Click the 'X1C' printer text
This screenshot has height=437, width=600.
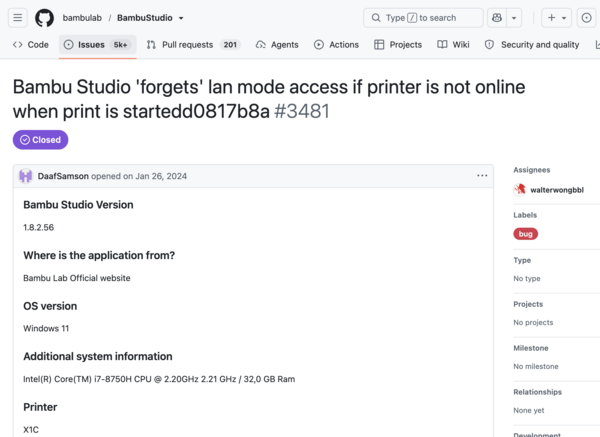[31, 430]
